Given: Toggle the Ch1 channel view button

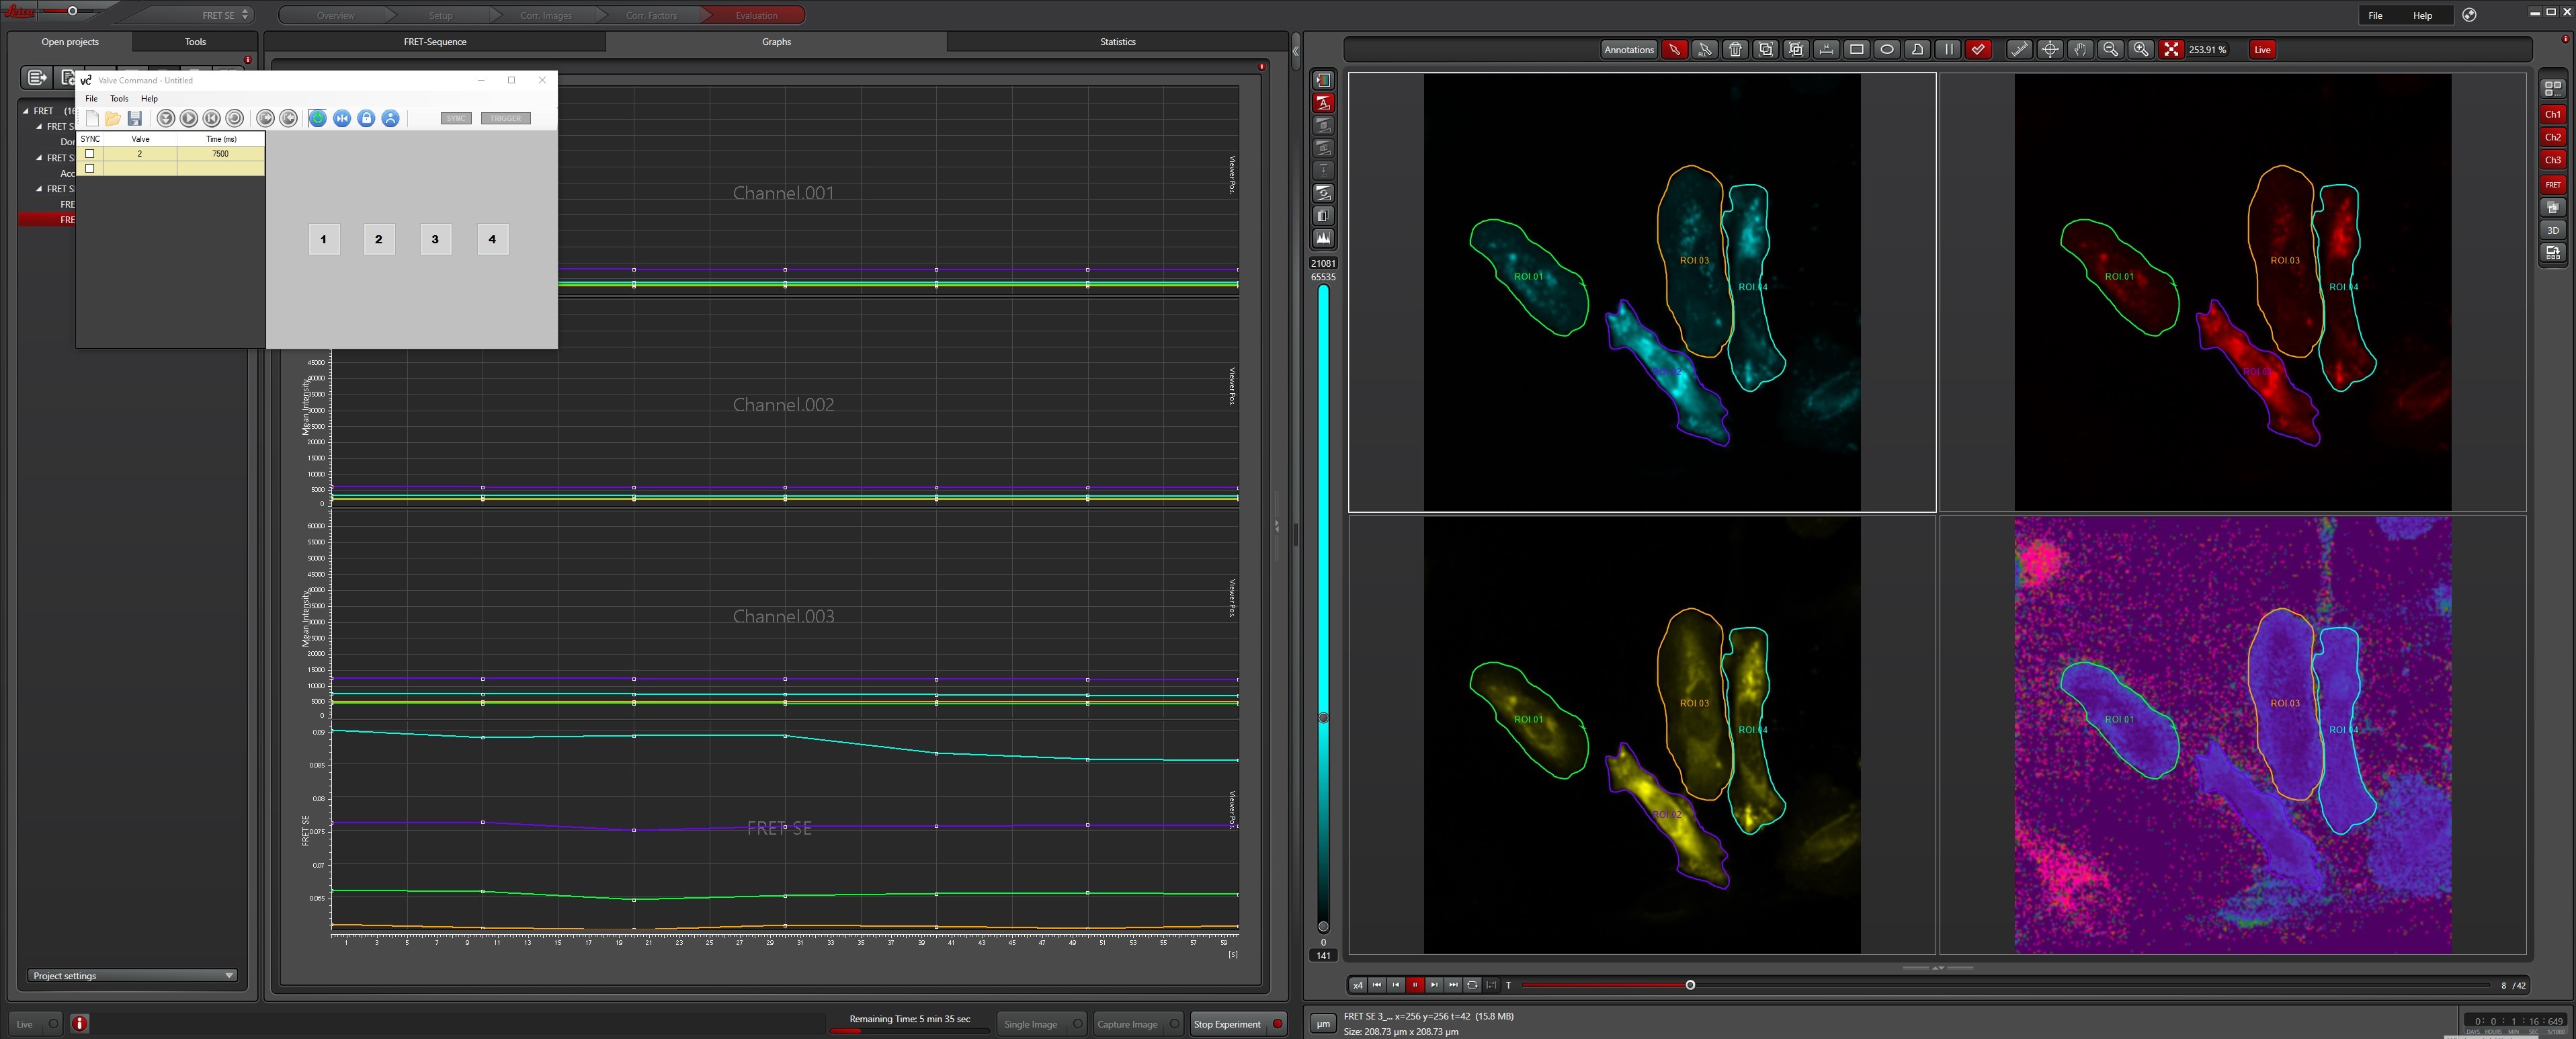Looking at the screenshot, I should 2552,114.
